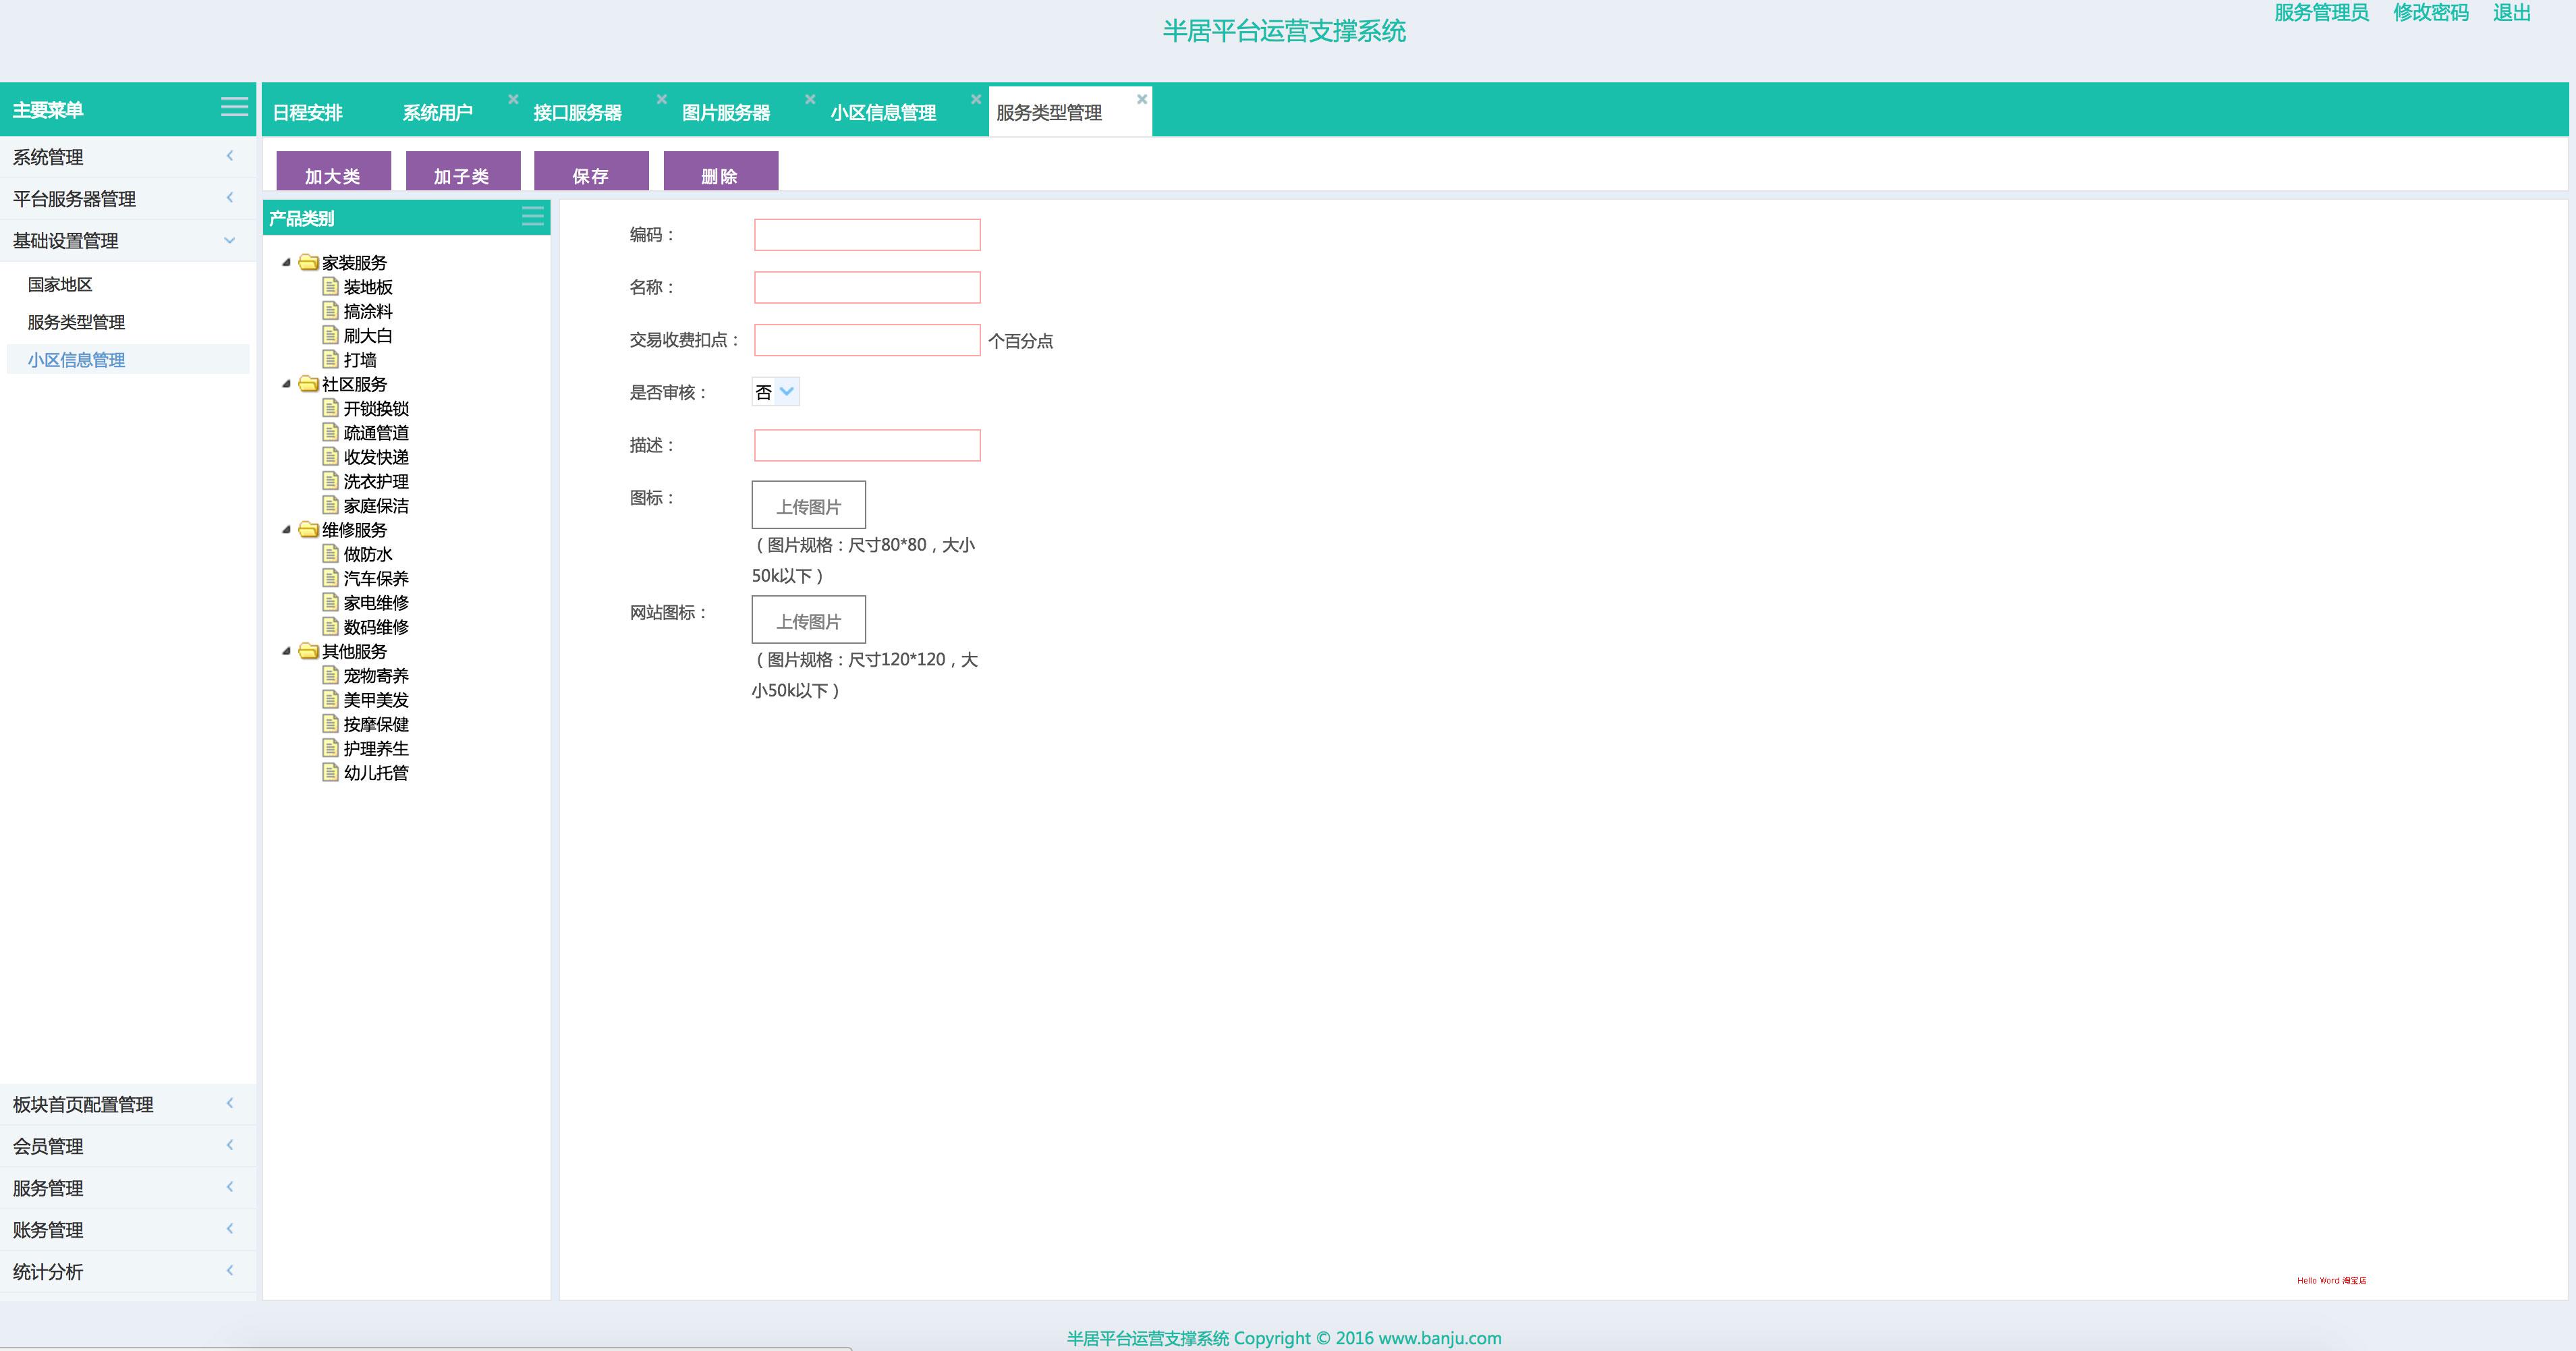Click the 家装服务 folder icon
Viewport: 2576px width, 1351px height.
click(309, 262)
